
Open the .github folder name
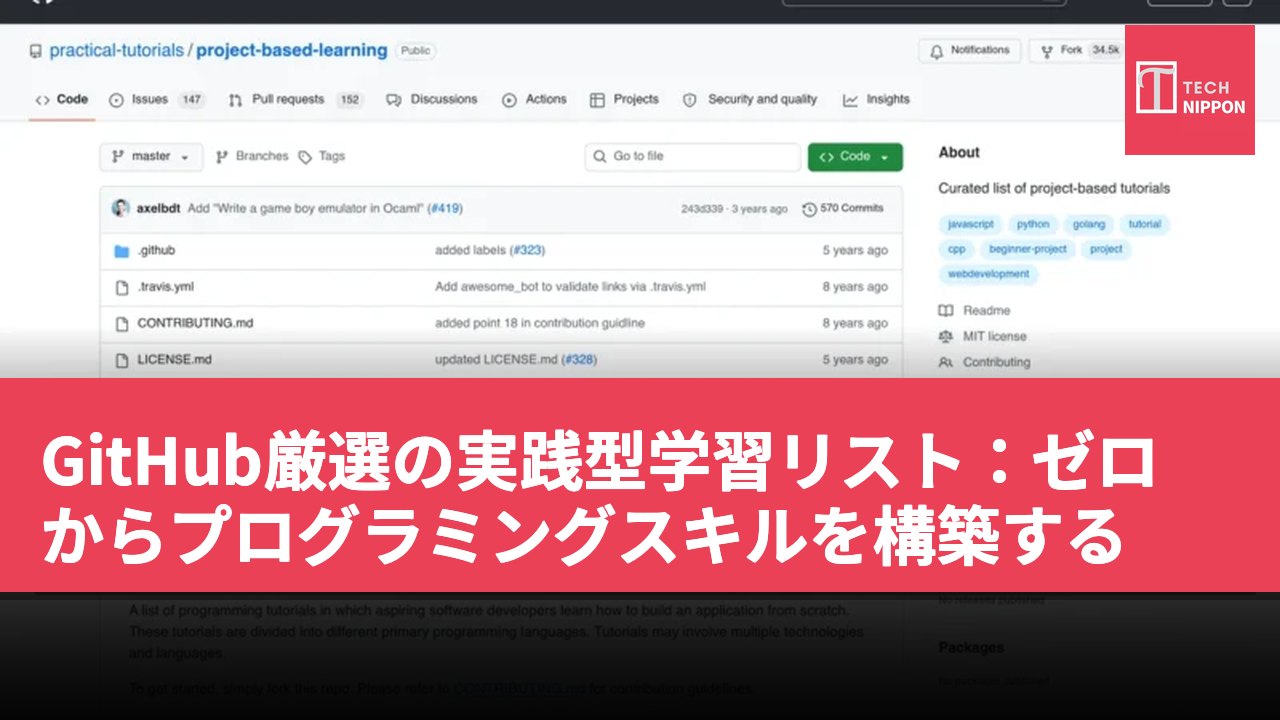point(156,251)
